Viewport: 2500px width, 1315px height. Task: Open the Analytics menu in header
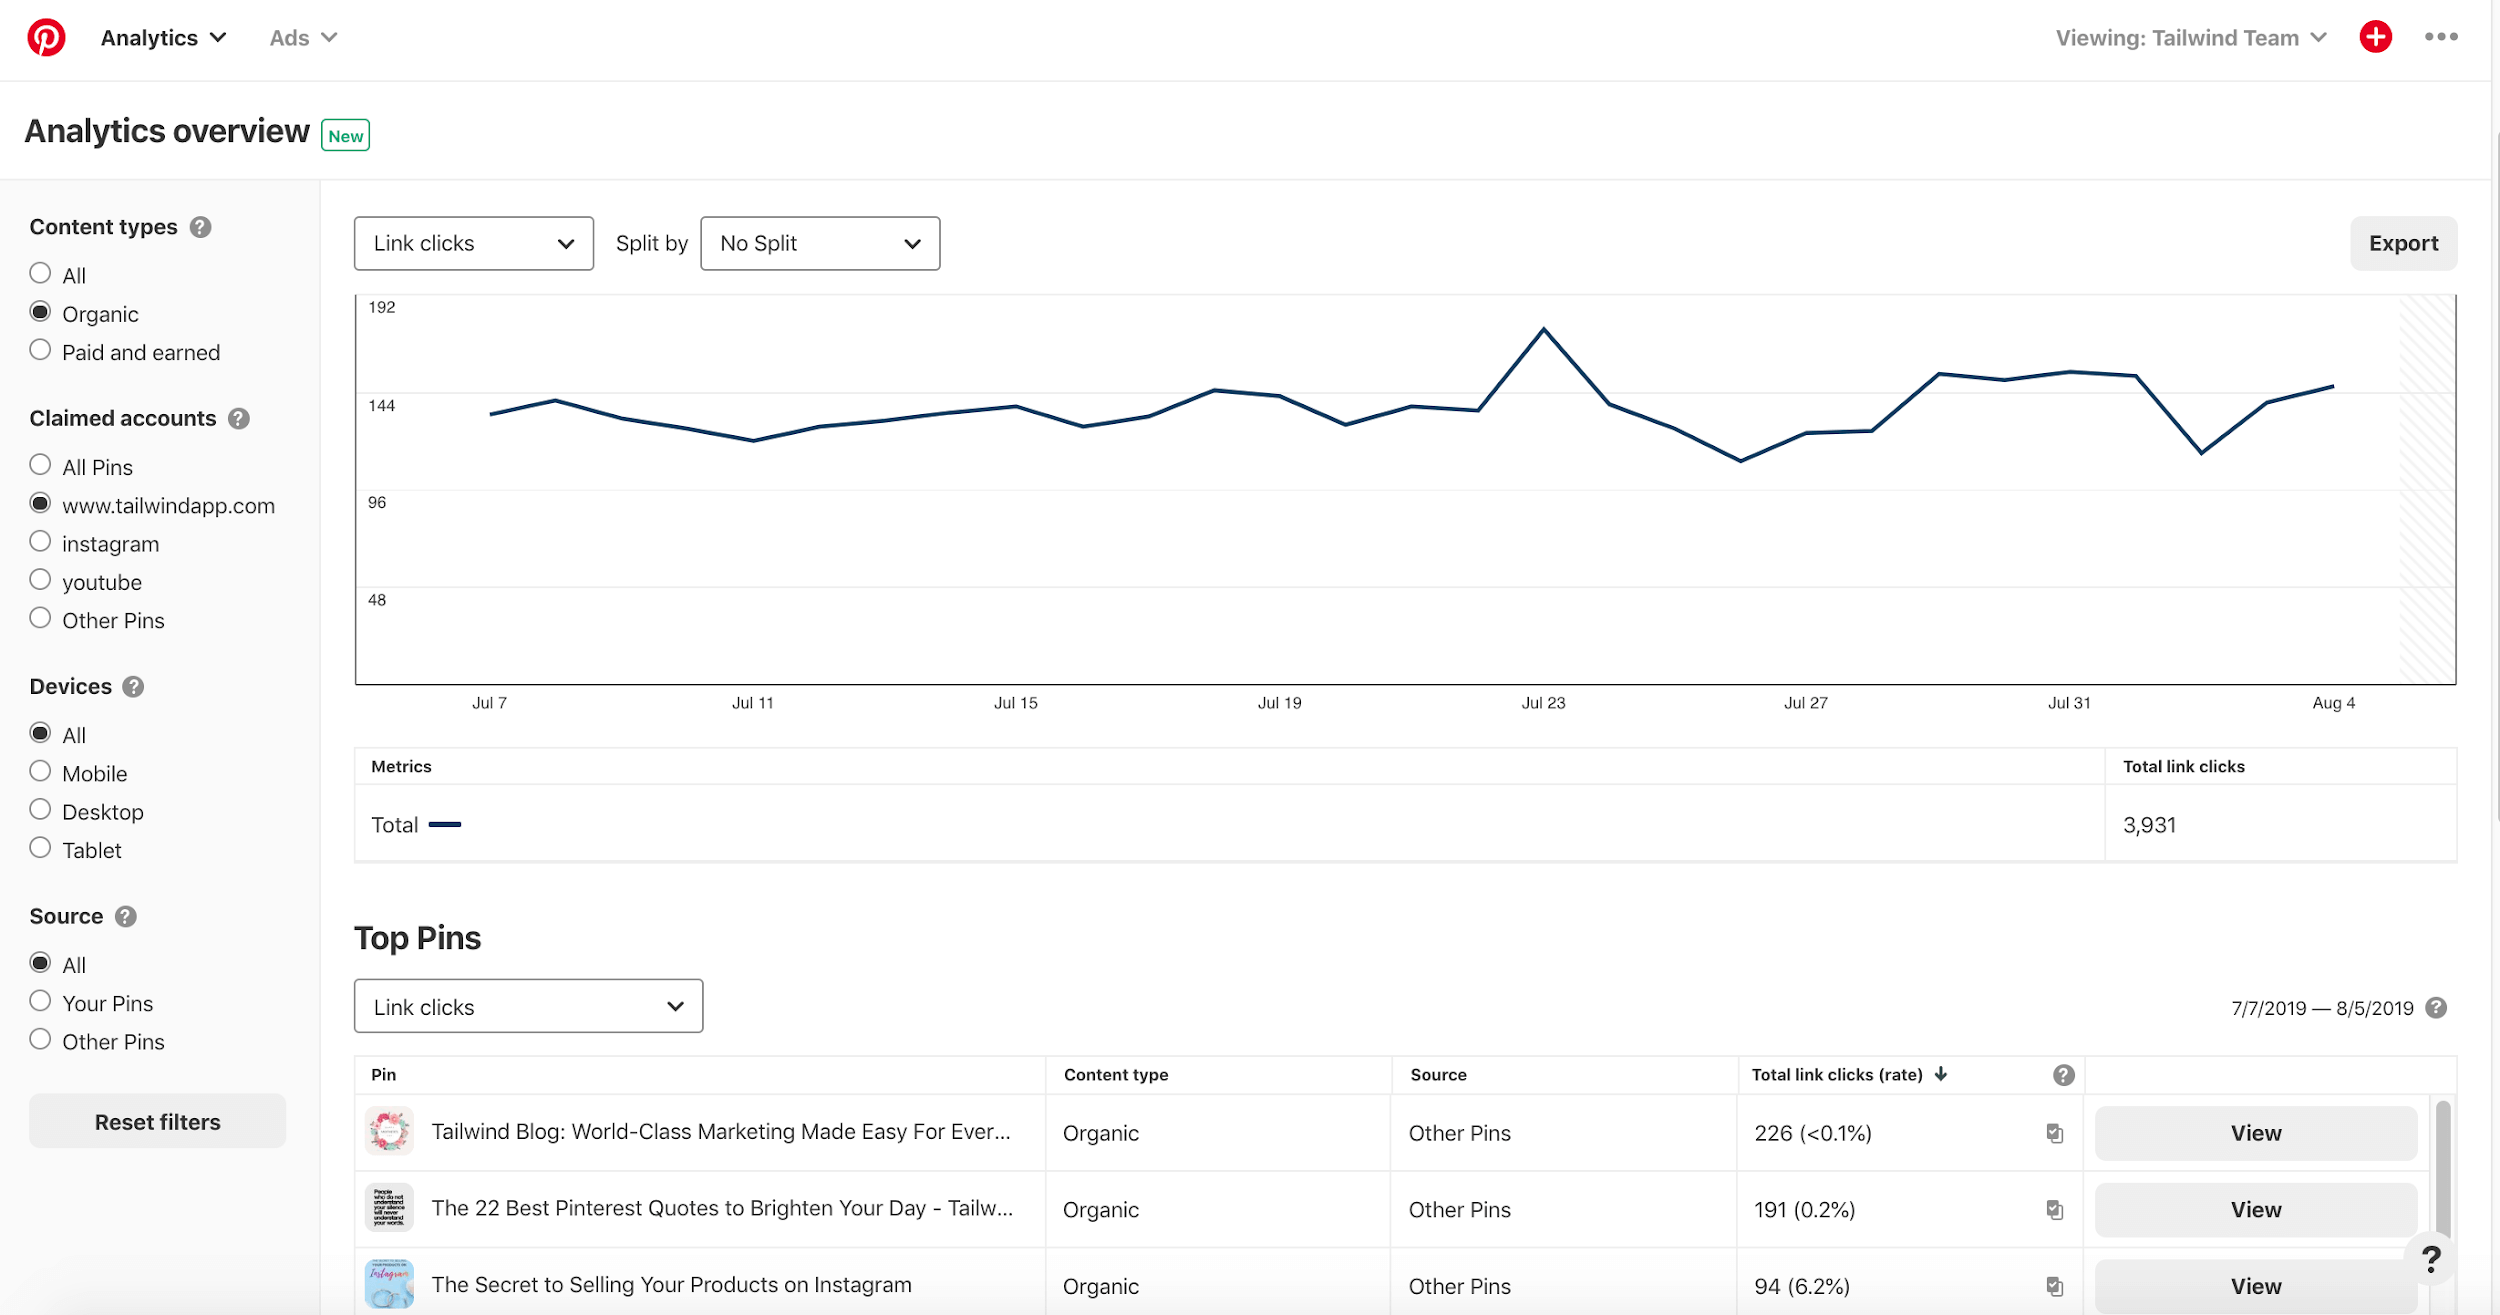163,38
